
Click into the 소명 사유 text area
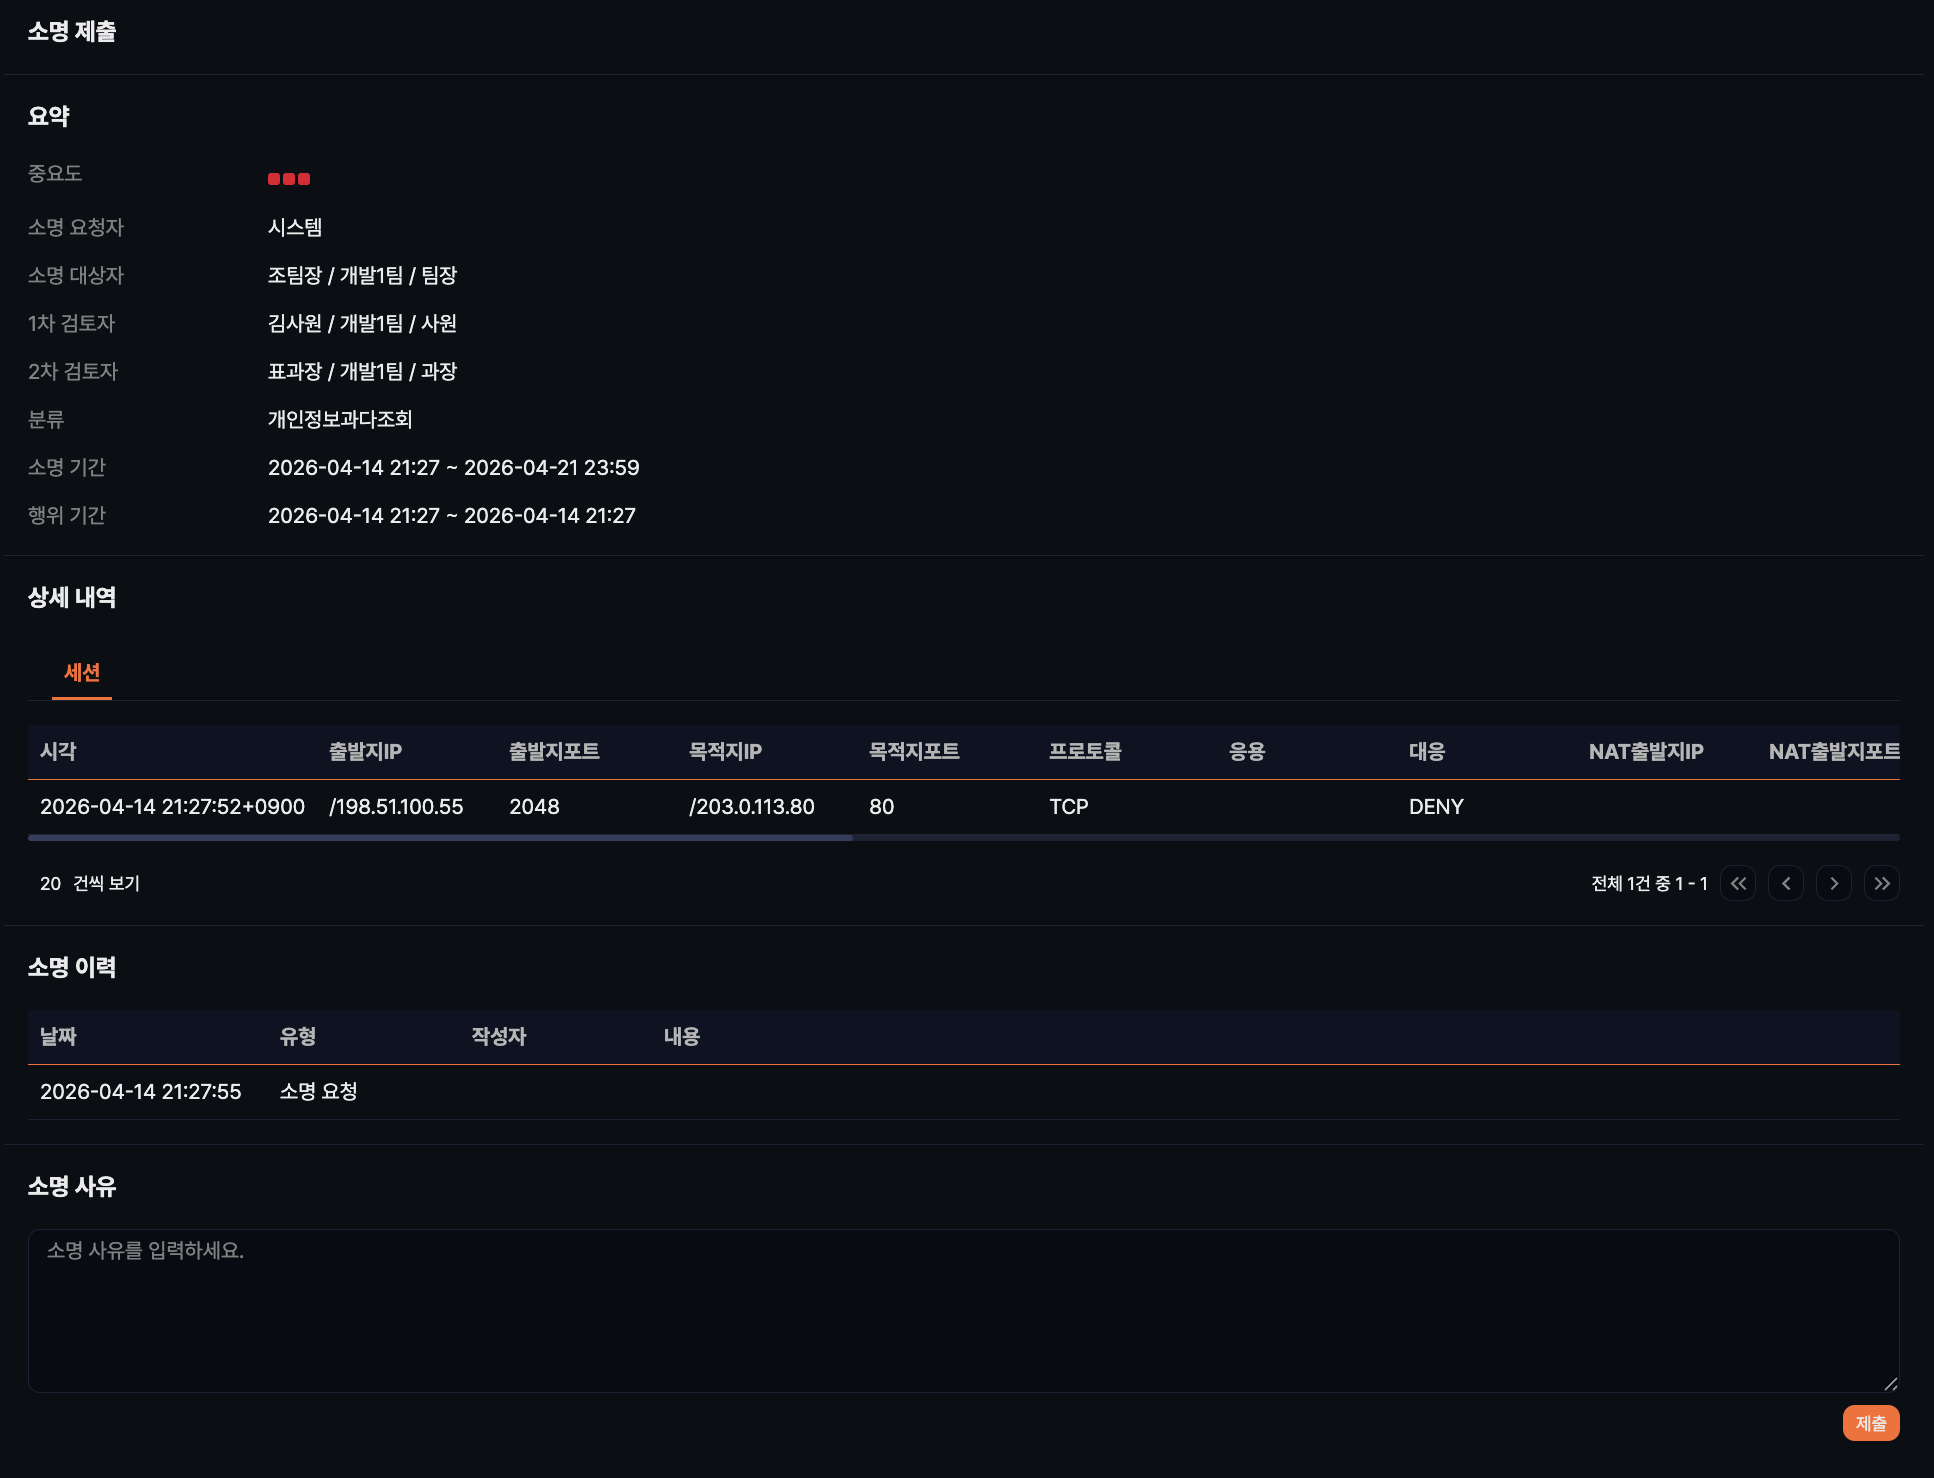[963, 1310]
